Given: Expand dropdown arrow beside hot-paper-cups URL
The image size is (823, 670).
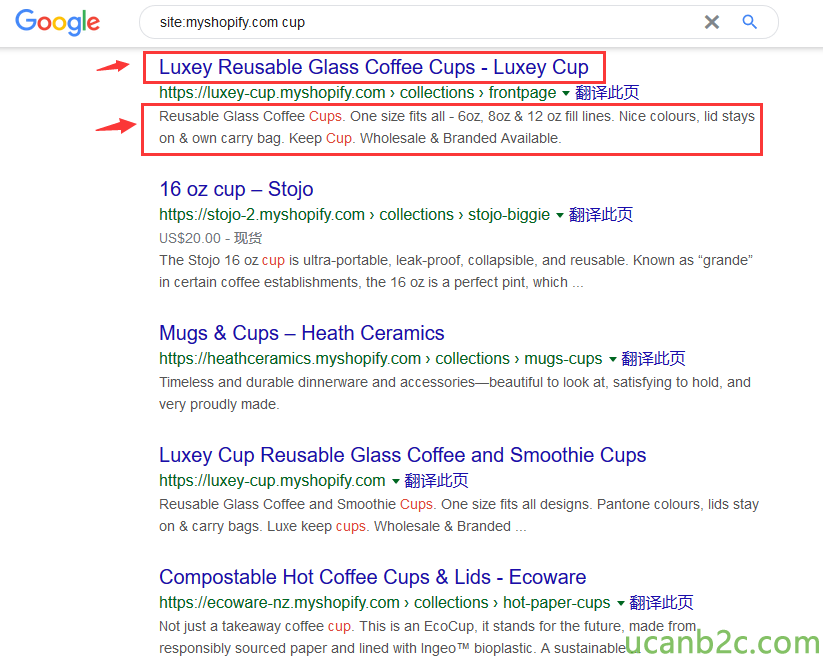Looking at the screenshot, I should (620, 603).
